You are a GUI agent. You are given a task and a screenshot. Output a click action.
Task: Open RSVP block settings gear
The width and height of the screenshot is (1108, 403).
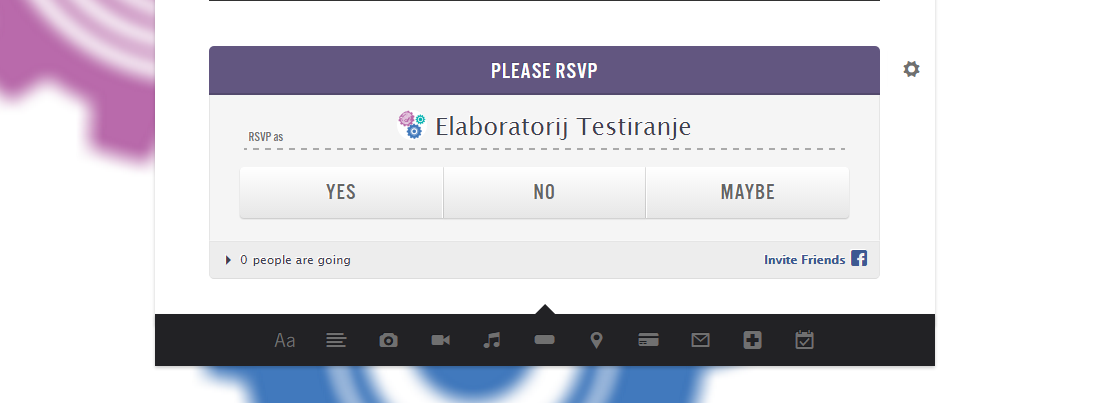point(911,70)
